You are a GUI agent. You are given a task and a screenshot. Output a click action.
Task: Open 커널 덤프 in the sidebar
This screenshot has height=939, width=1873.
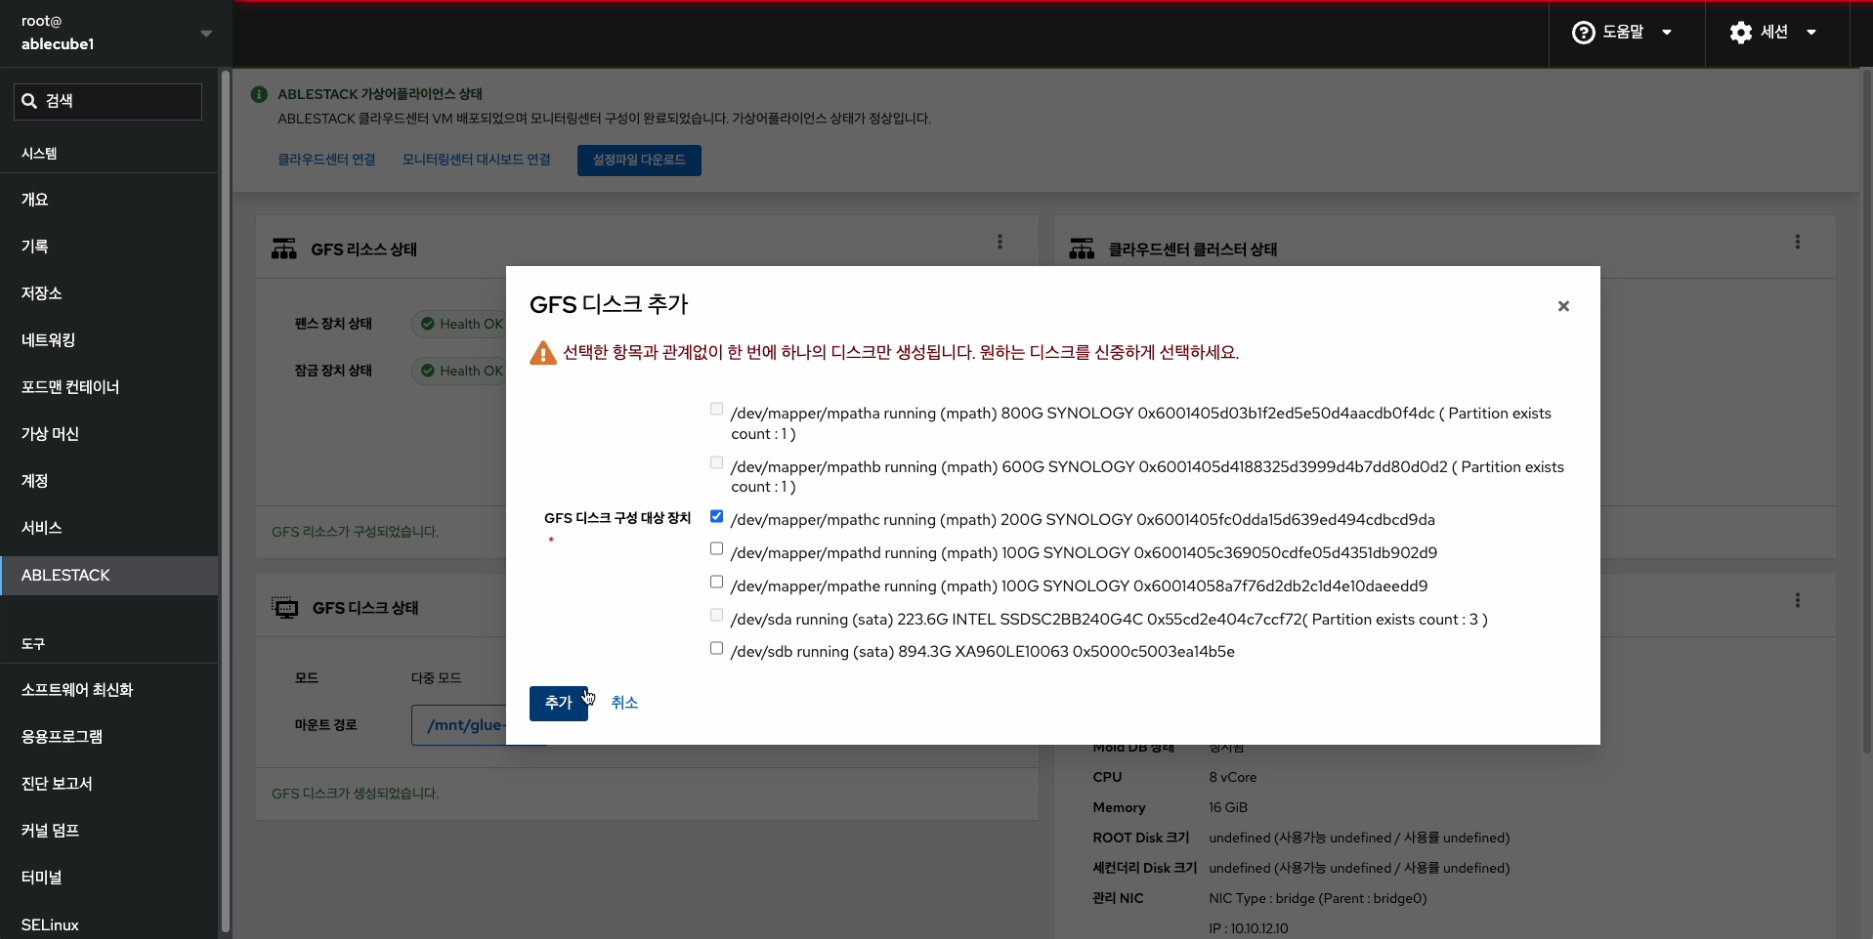109,831
